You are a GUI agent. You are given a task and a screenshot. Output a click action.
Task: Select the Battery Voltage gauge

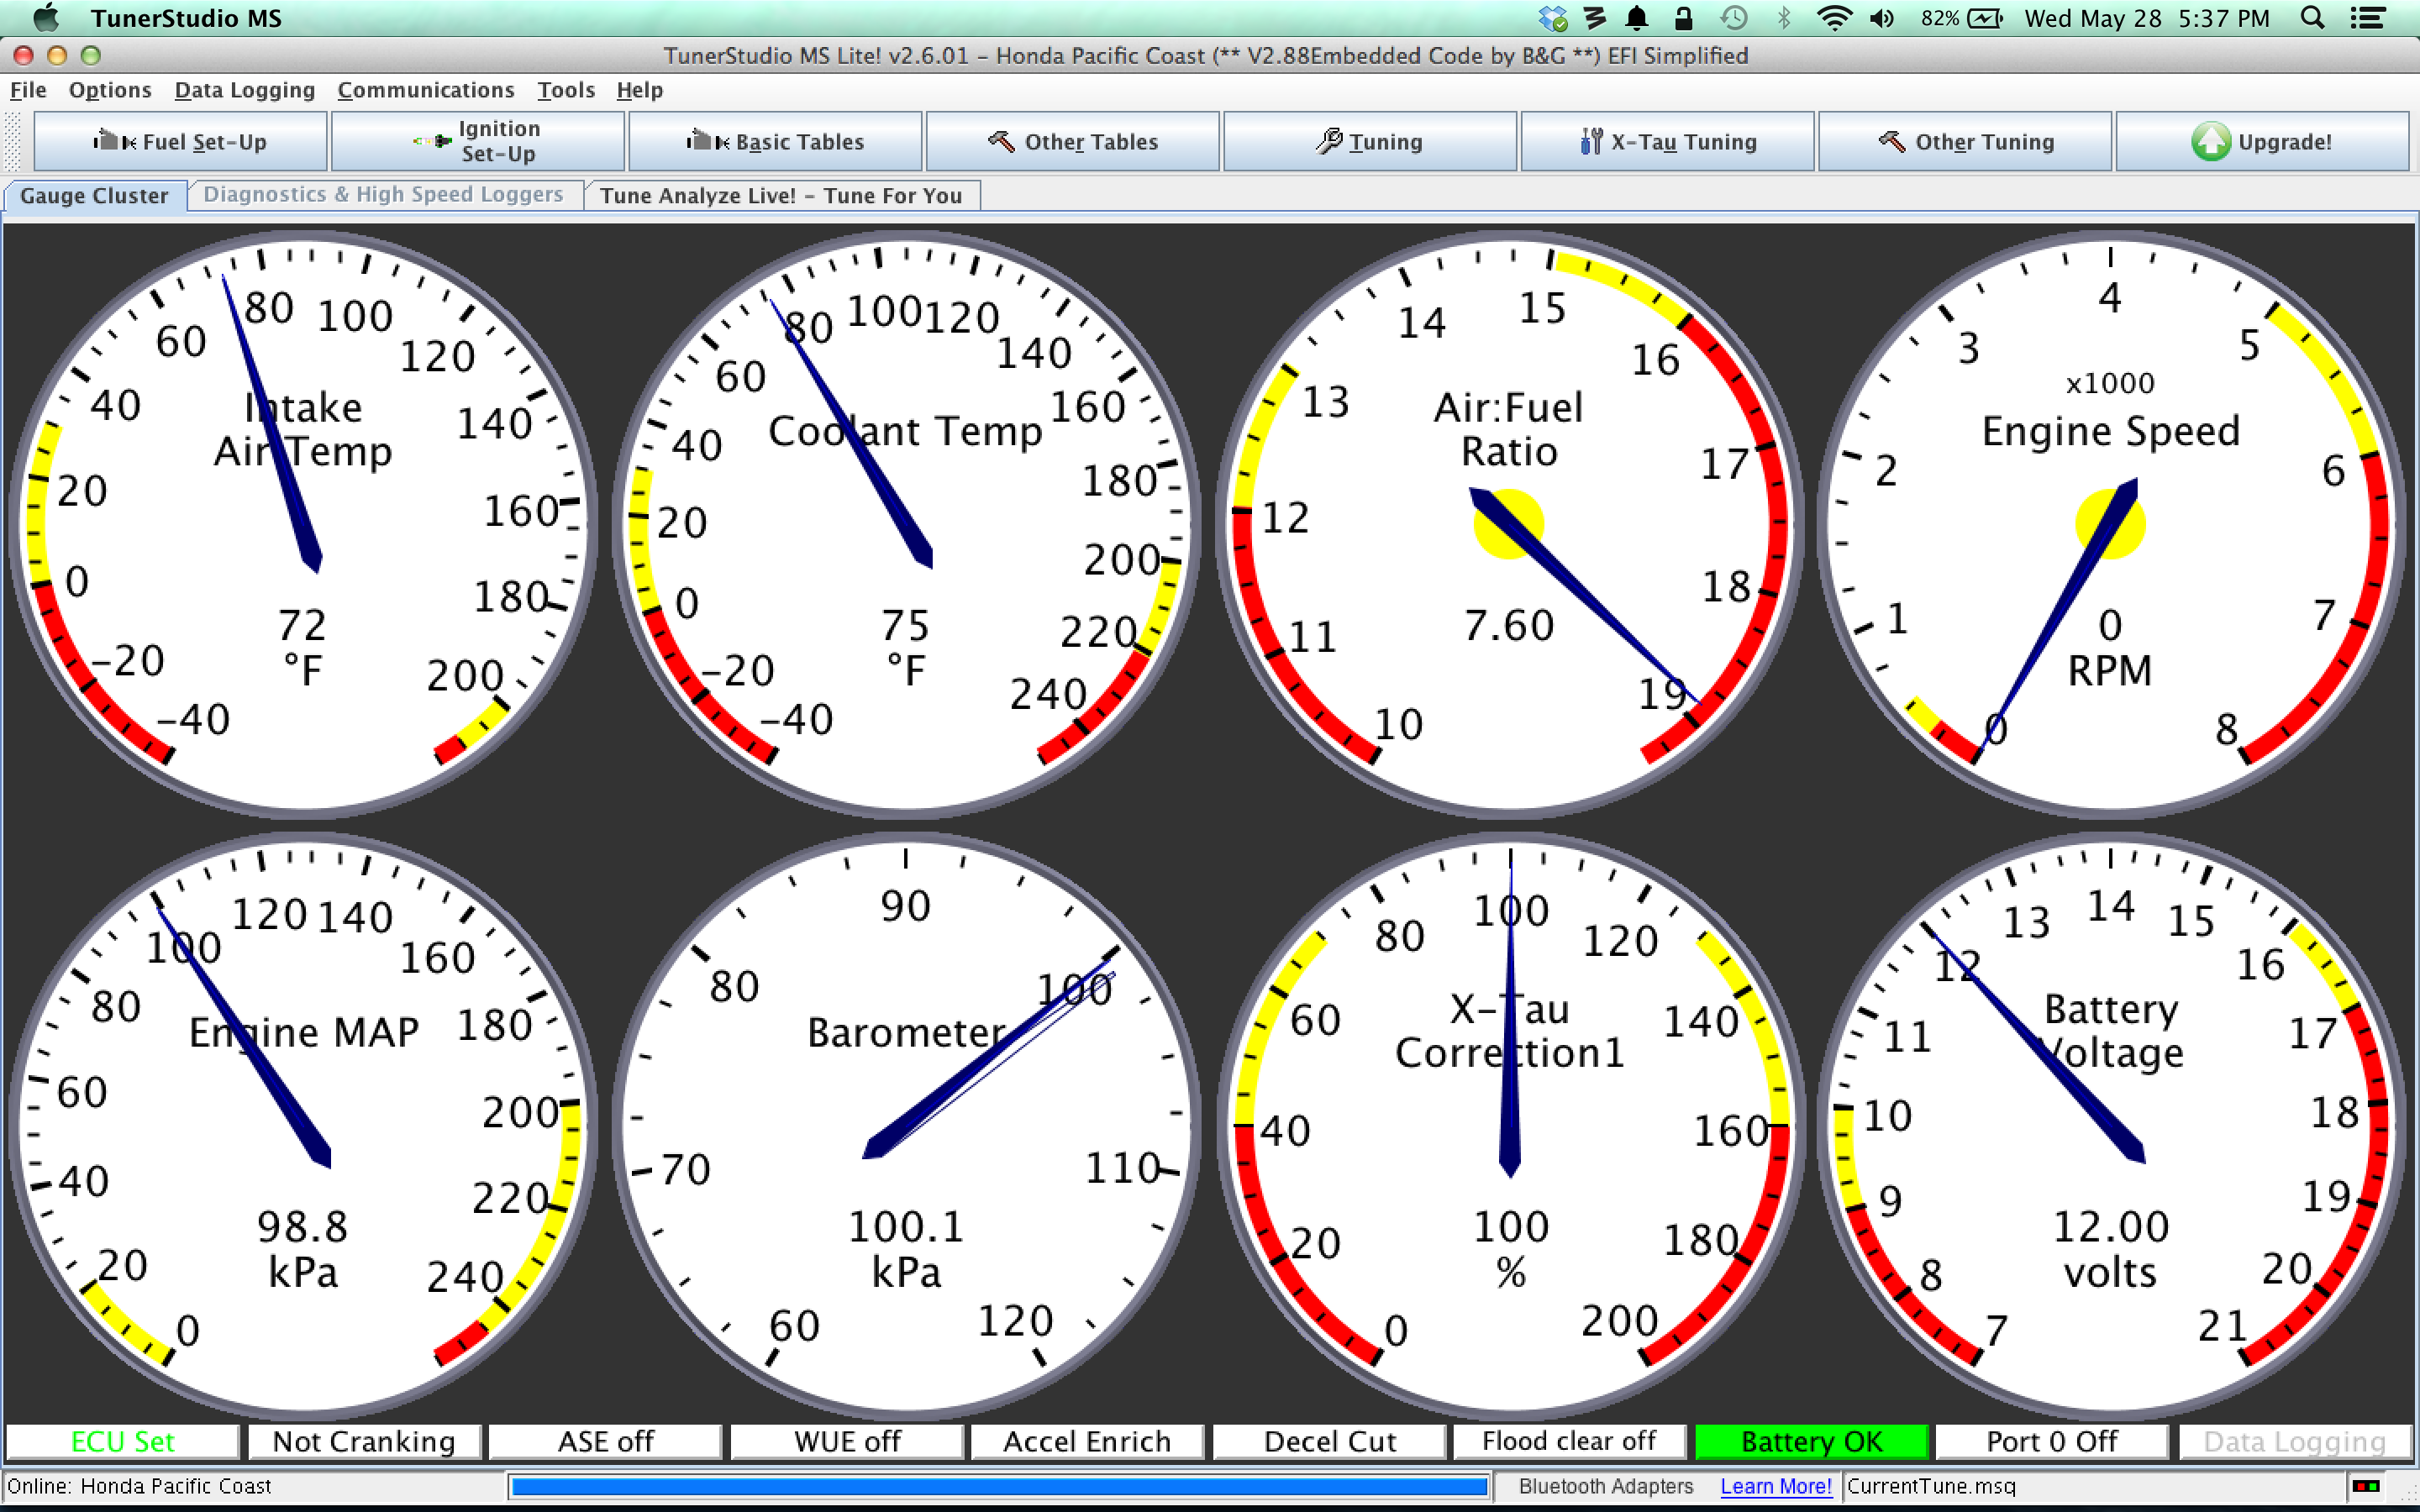2111,1125
